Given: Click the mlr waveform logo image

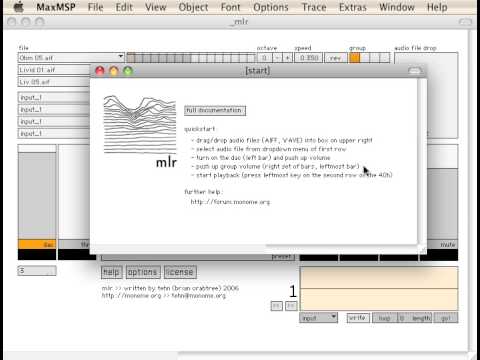Looking at the screenshot, I should pyautogui.click(x=140, y=124).
